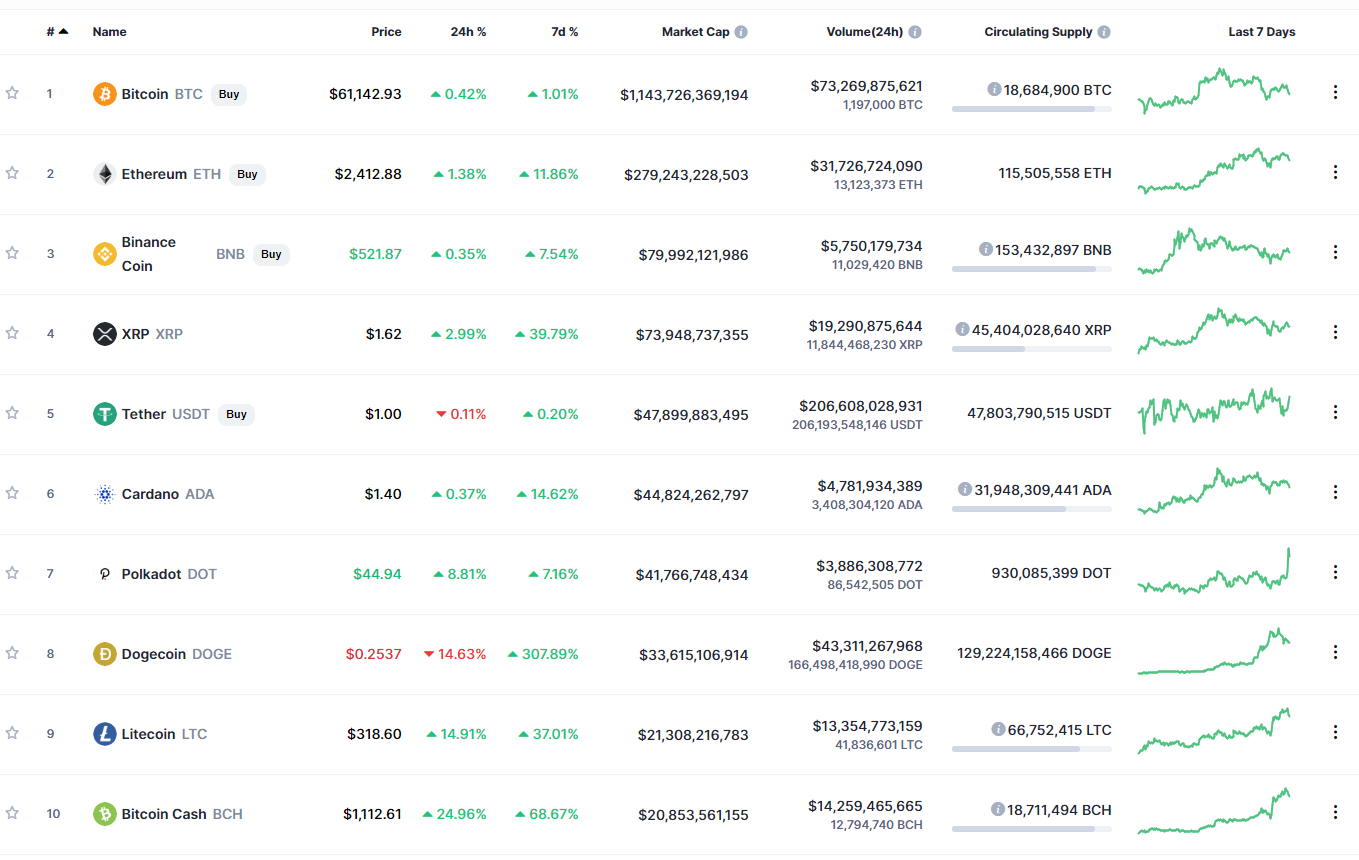This screenshot has height=860, width=1359.
Task: Open the three-dot menu for Polkadot
Action: click(1335, 572)
